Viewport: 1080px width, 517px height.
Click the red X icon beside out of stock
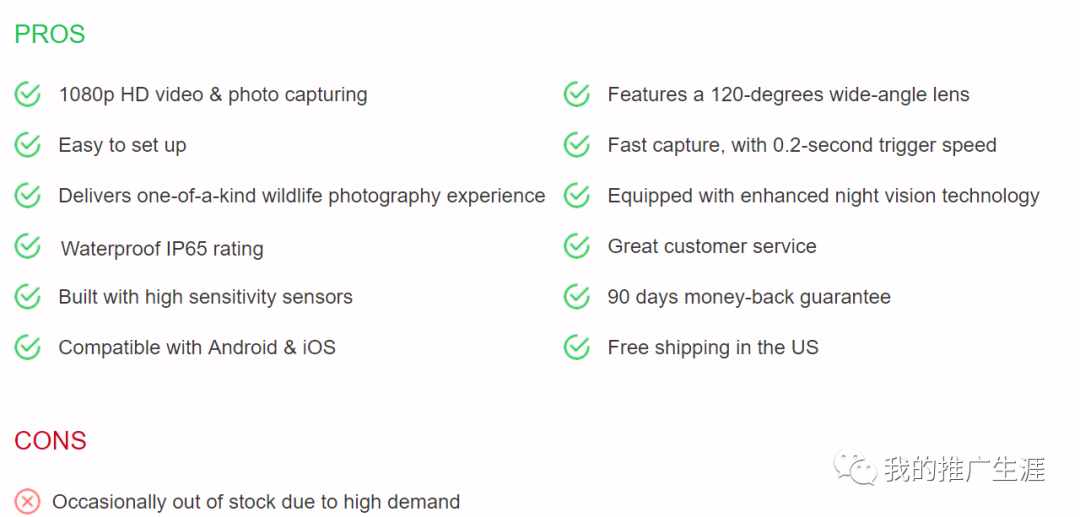(x=28, y=501)
